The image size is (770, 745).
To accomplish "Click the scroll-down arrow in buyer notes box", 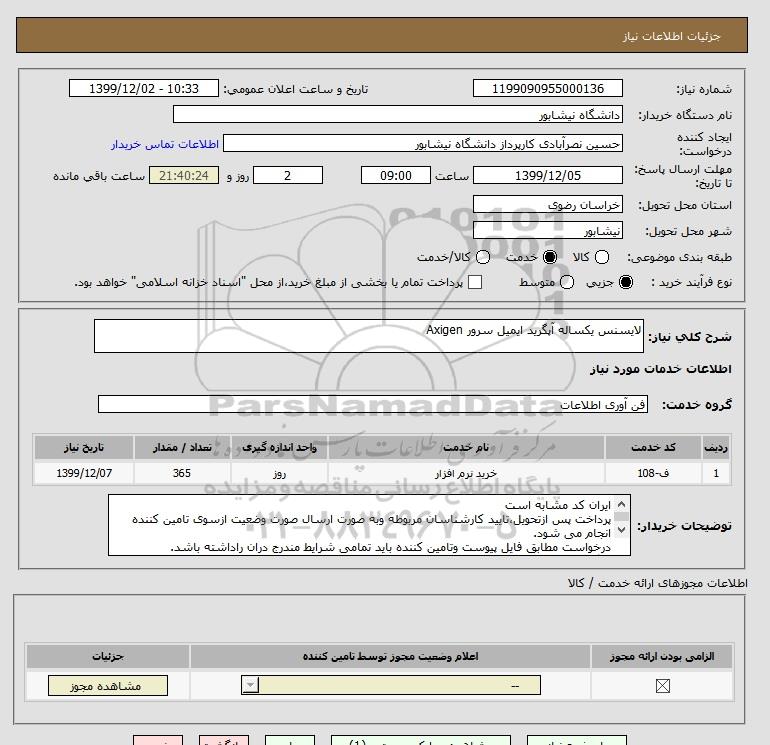I will point(621,529).
